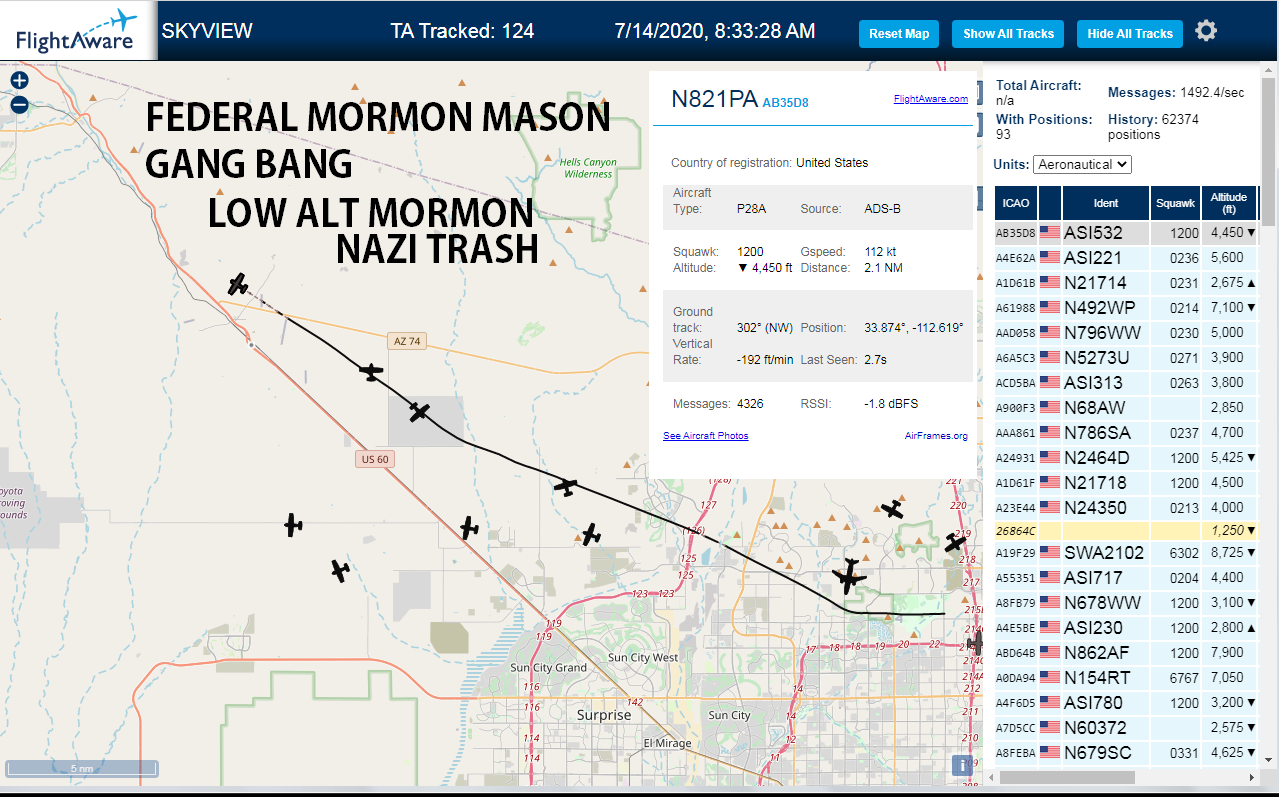Sort table by ICAO column

1016,203
